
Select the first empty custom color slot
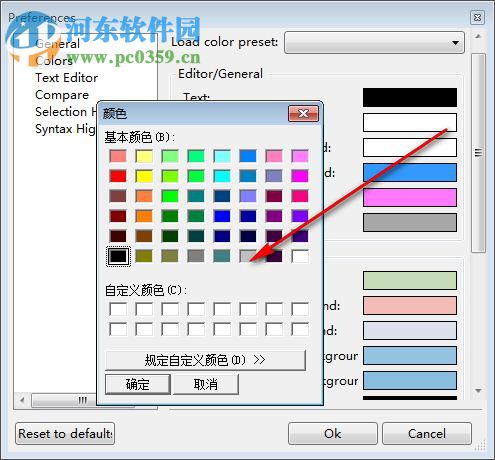[118, 309]
